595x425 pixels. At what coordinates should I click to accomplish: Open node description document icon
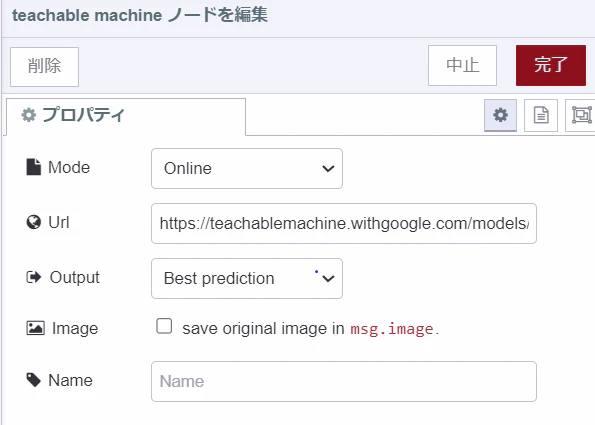pos(541,115)
